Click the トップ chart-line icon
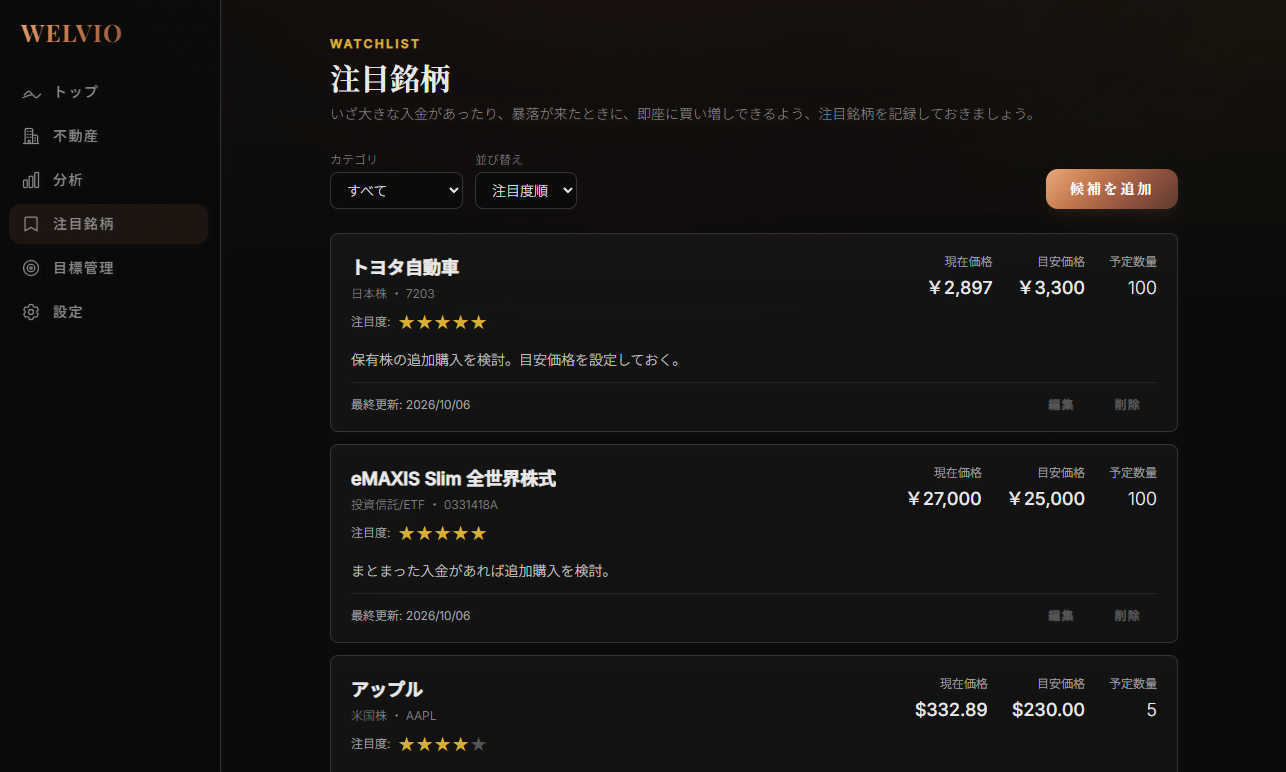Screen dimensions: 1286x772 [x=31, y=93]
